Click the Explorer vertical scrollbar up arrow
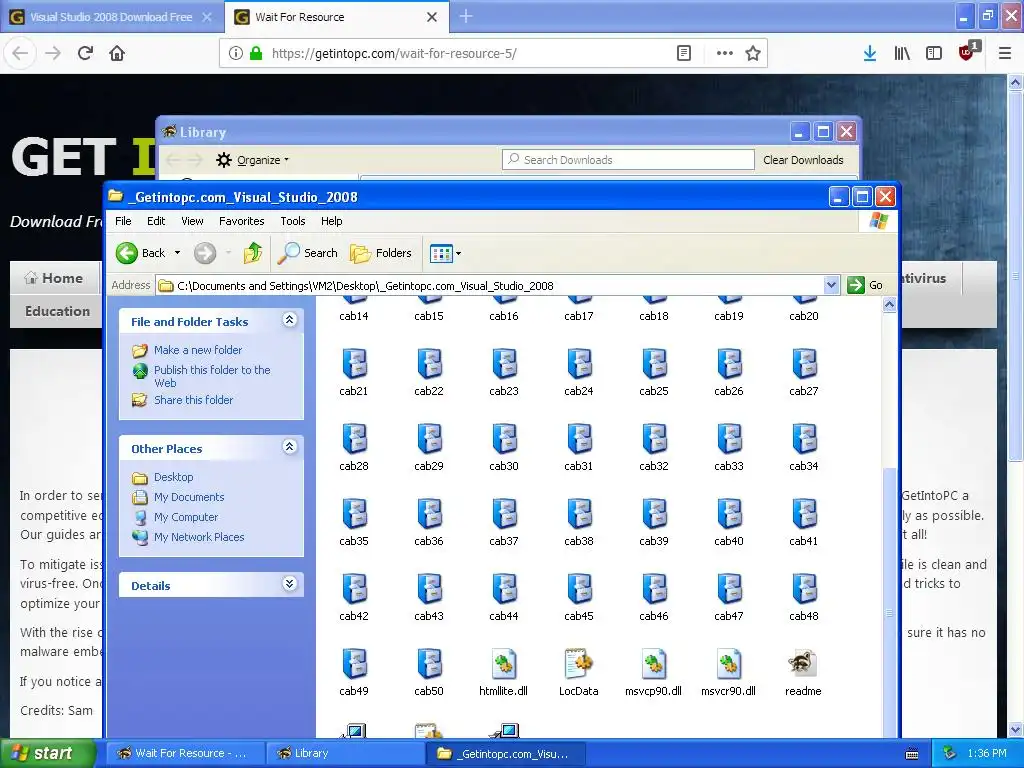 click(x=889, y=304)
